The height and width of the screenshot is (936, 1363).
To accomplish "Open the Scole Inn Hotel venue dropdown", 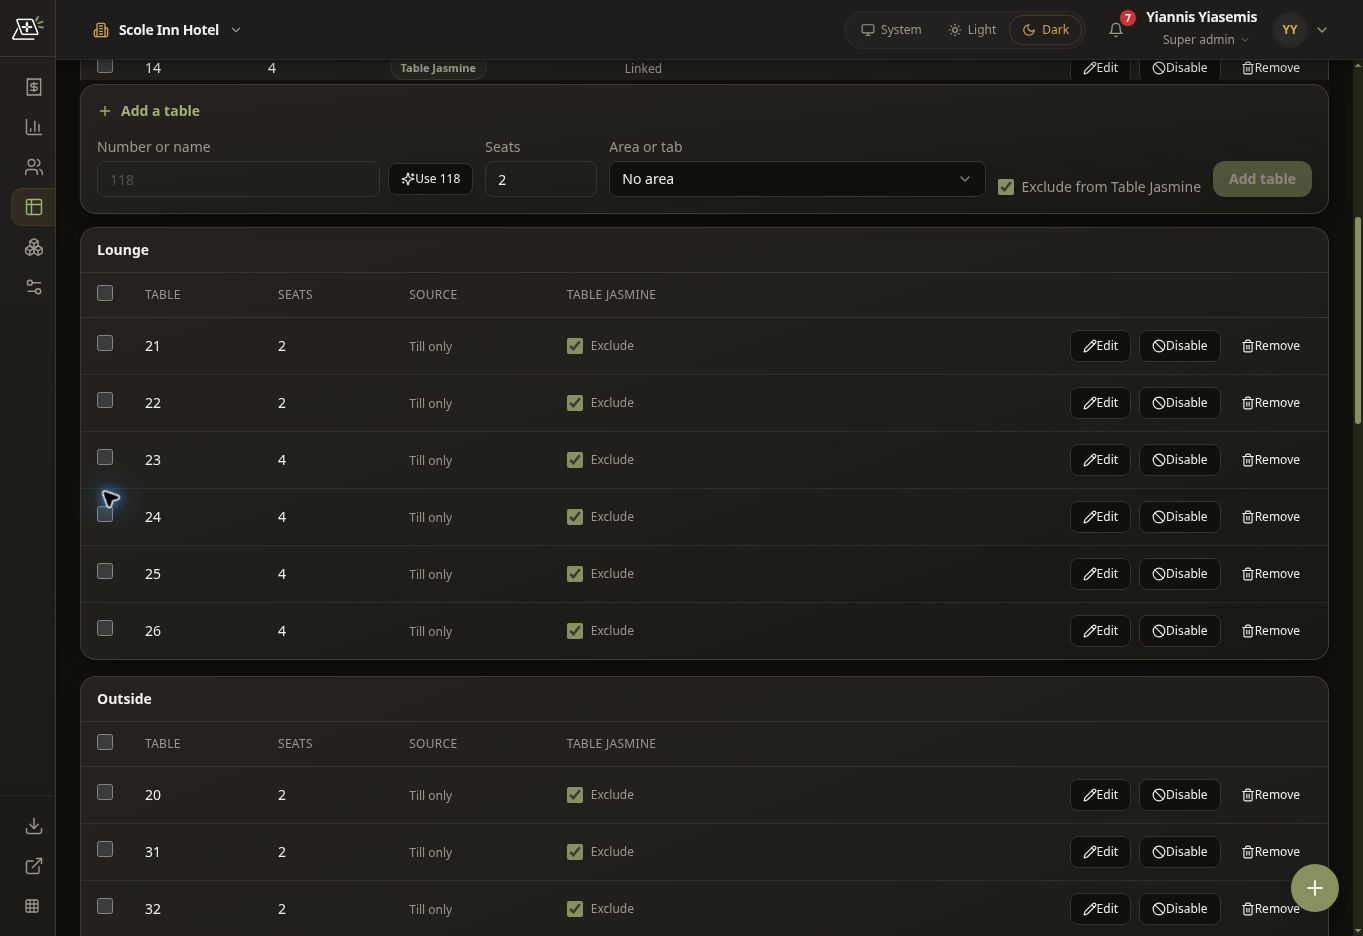I will [x=167, y=30].
